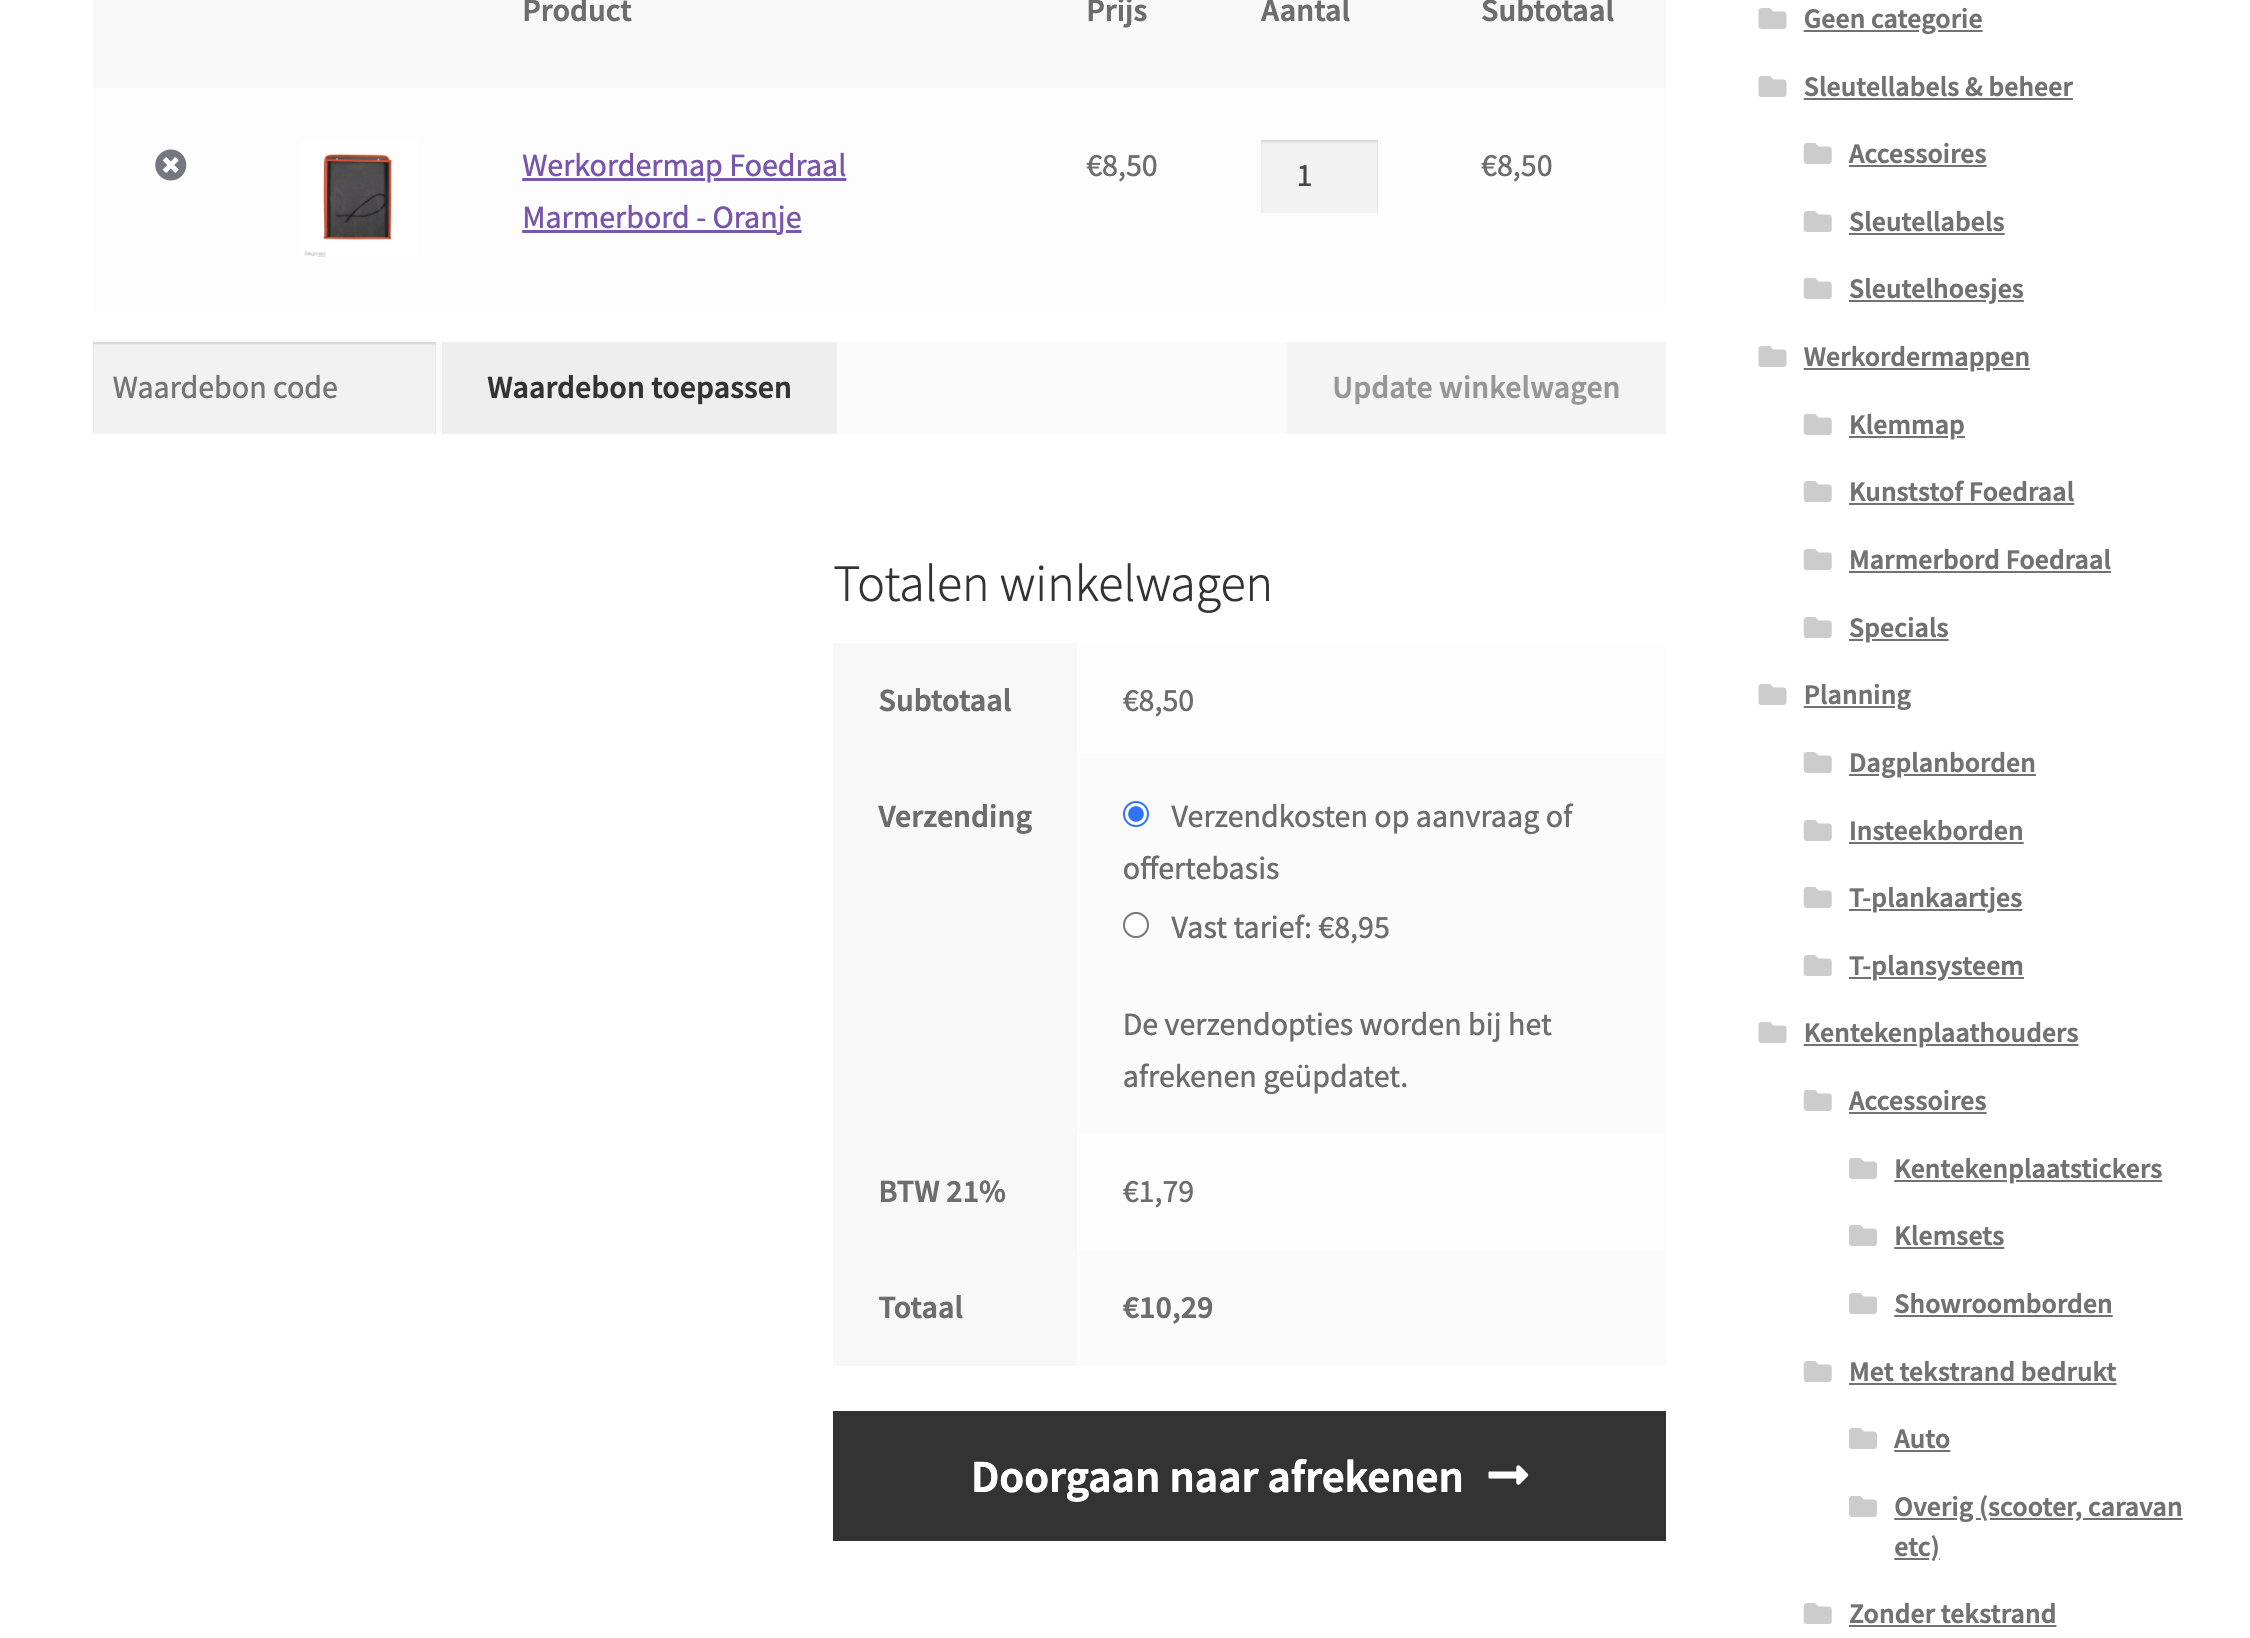Image resolution: width=2250 pixels, height=1638 pixels.
Task: Click the quantity field showing 1
Action: [1318, 176]
